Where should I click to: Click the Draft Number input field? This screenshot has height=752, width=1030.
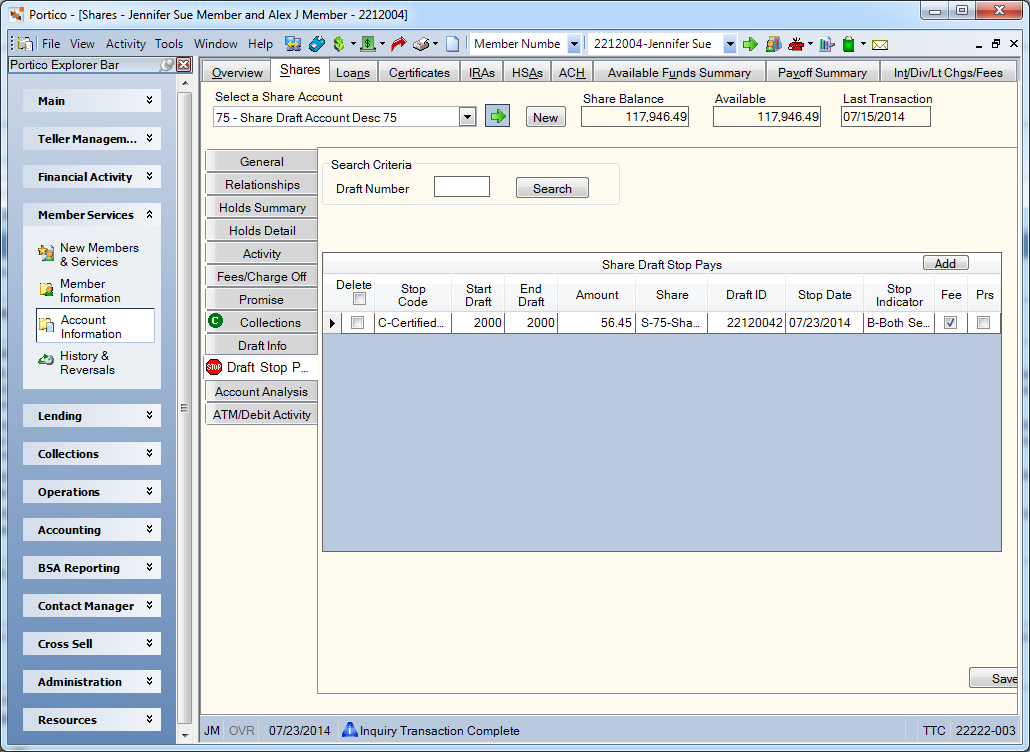coord(462,187)
